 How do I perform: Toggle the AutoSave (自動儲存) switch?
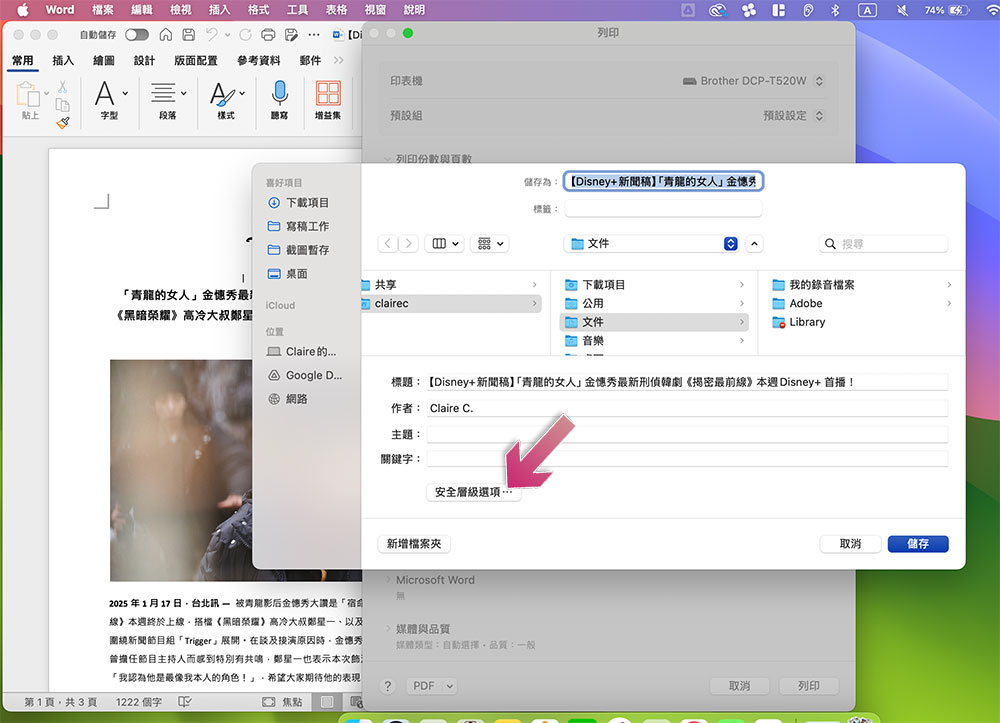[136, 34]
